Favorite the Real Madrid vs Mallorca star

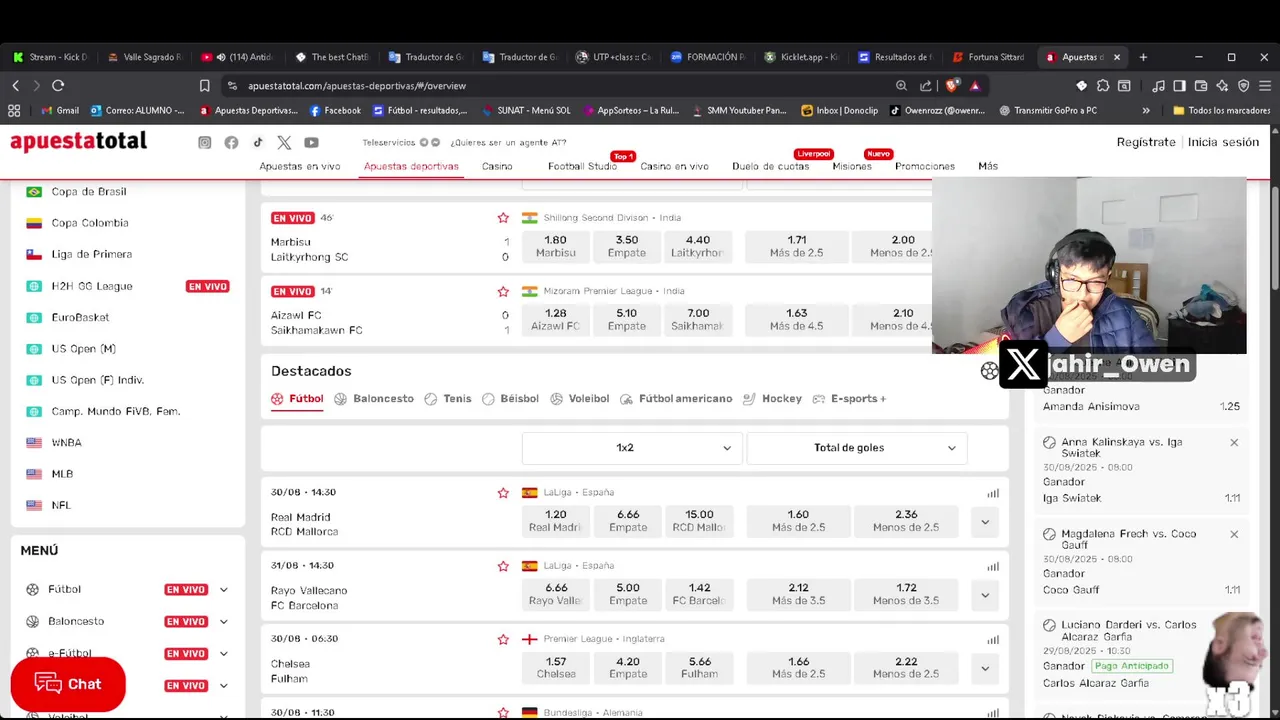coord(503,492)
